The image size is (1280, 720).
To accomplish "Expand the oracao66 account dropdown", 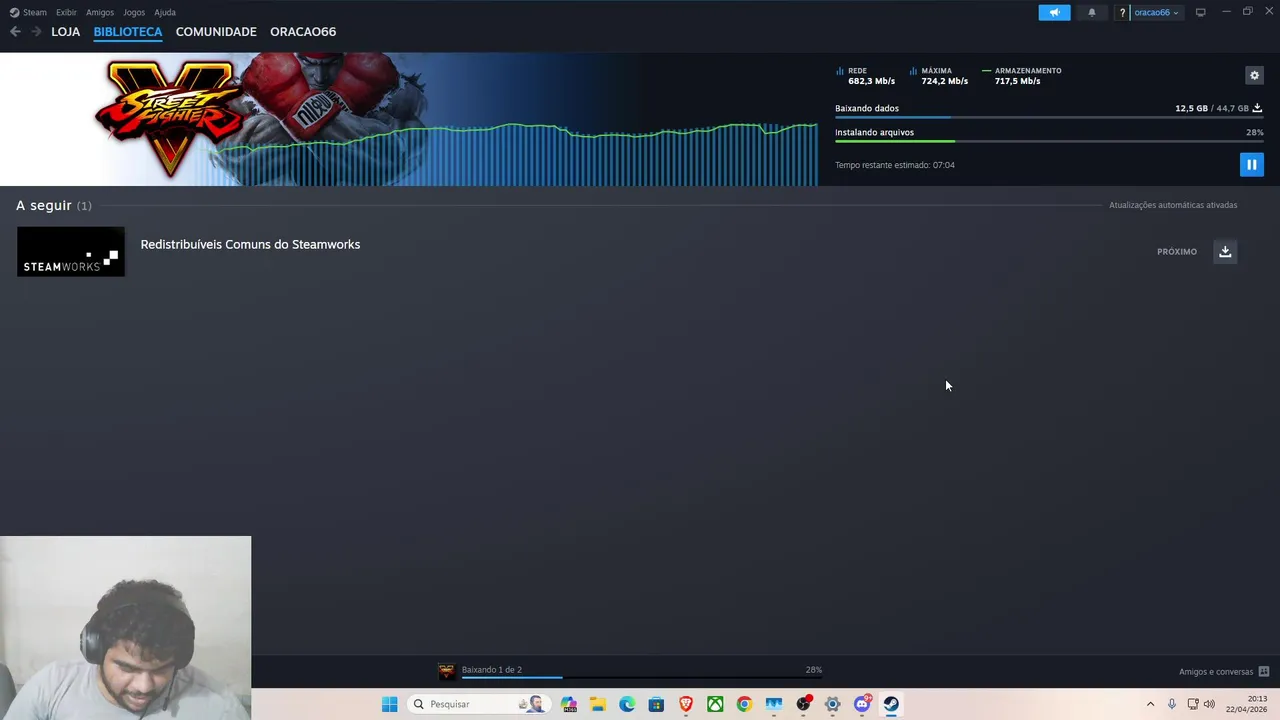I will [1156, 12].
